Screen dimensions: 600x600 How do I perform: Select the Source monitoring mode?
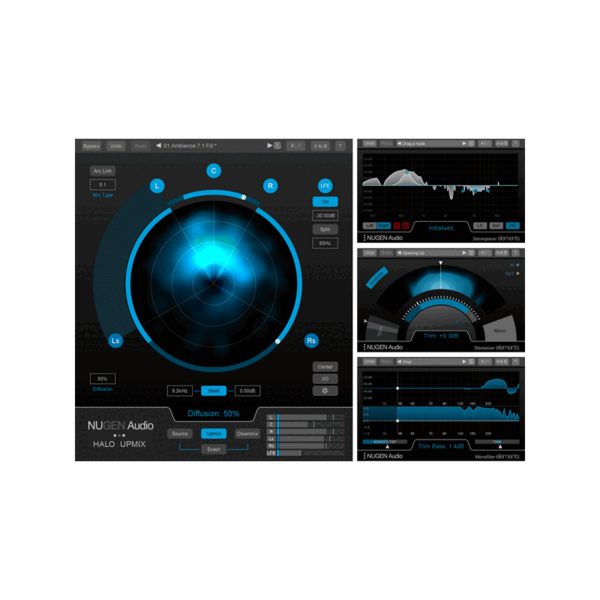click(x=180, y=434)
